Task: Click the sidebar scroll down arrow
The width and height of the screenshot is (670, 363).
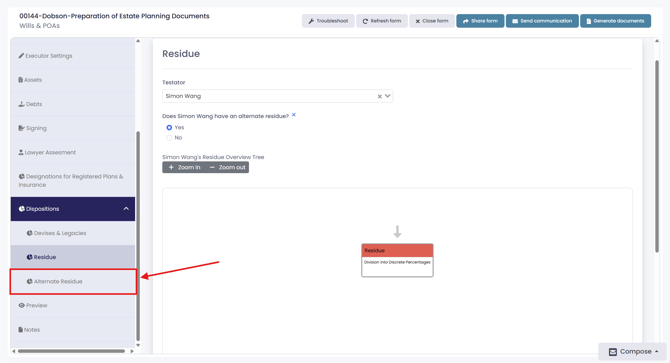Action: coord(138,345)
